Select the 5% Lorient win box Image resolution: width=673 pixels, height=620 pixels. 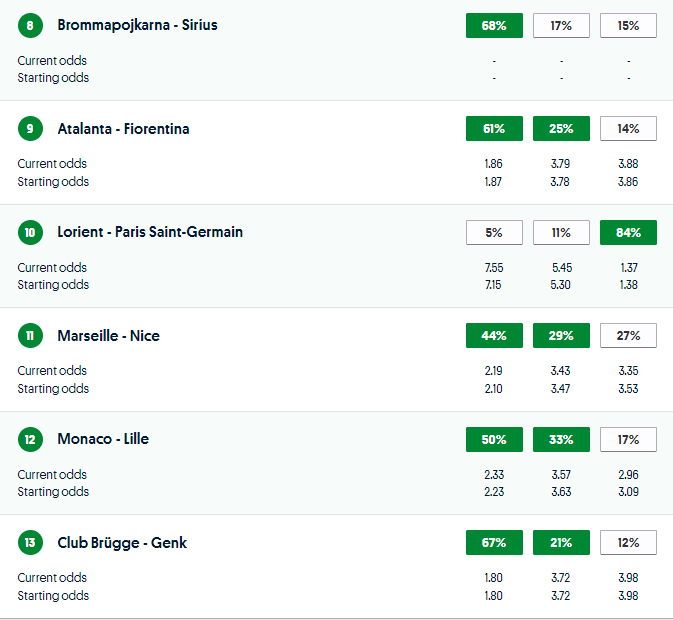494,233
